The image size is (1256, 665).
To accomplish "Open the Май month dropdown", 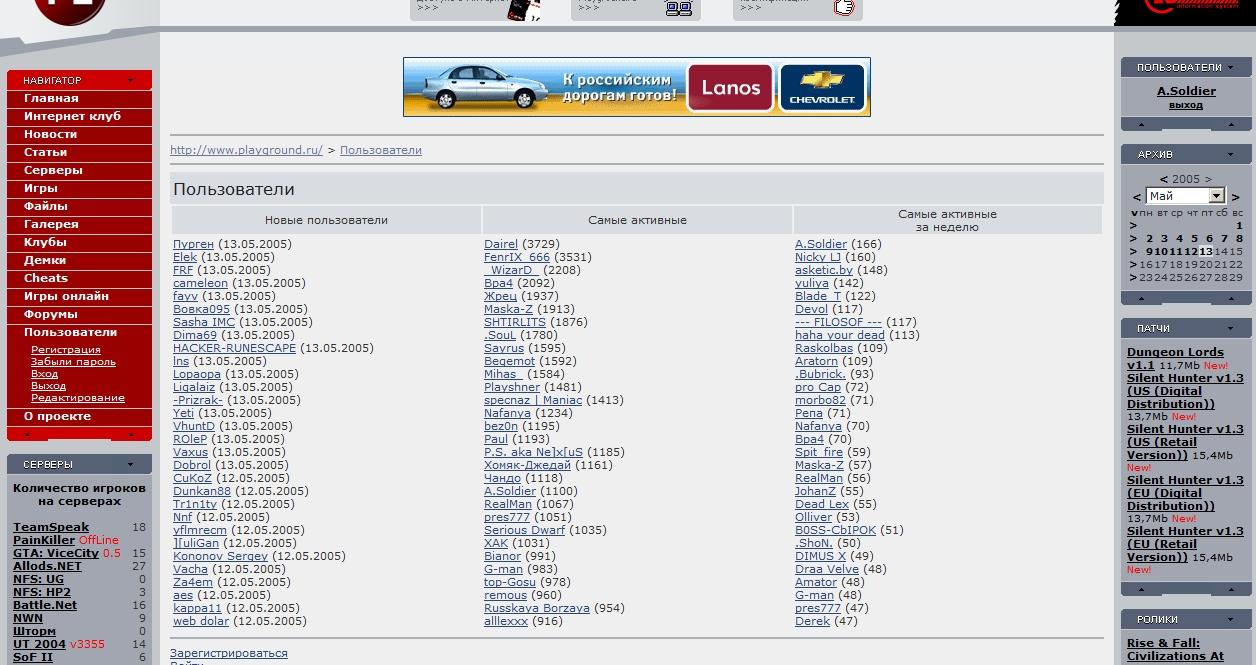I will tap(1185, 196).
